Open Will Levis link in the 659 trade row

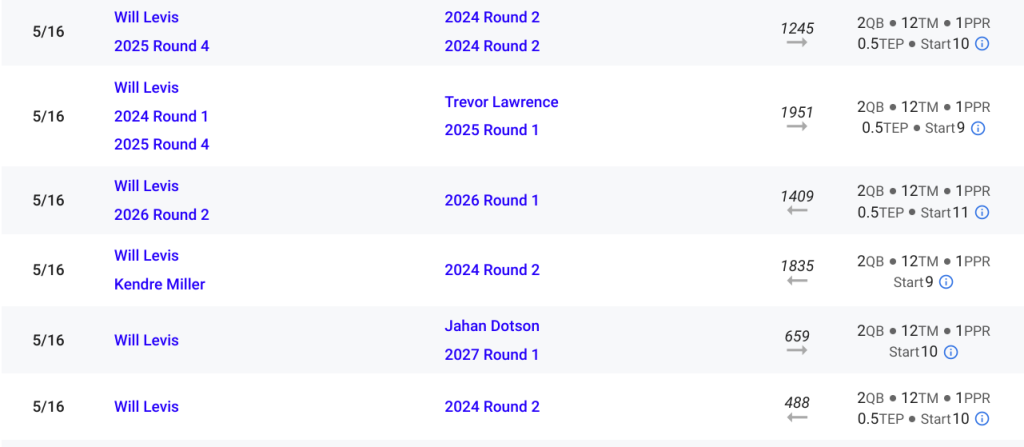pyautogui.click(x=146, y=340)
